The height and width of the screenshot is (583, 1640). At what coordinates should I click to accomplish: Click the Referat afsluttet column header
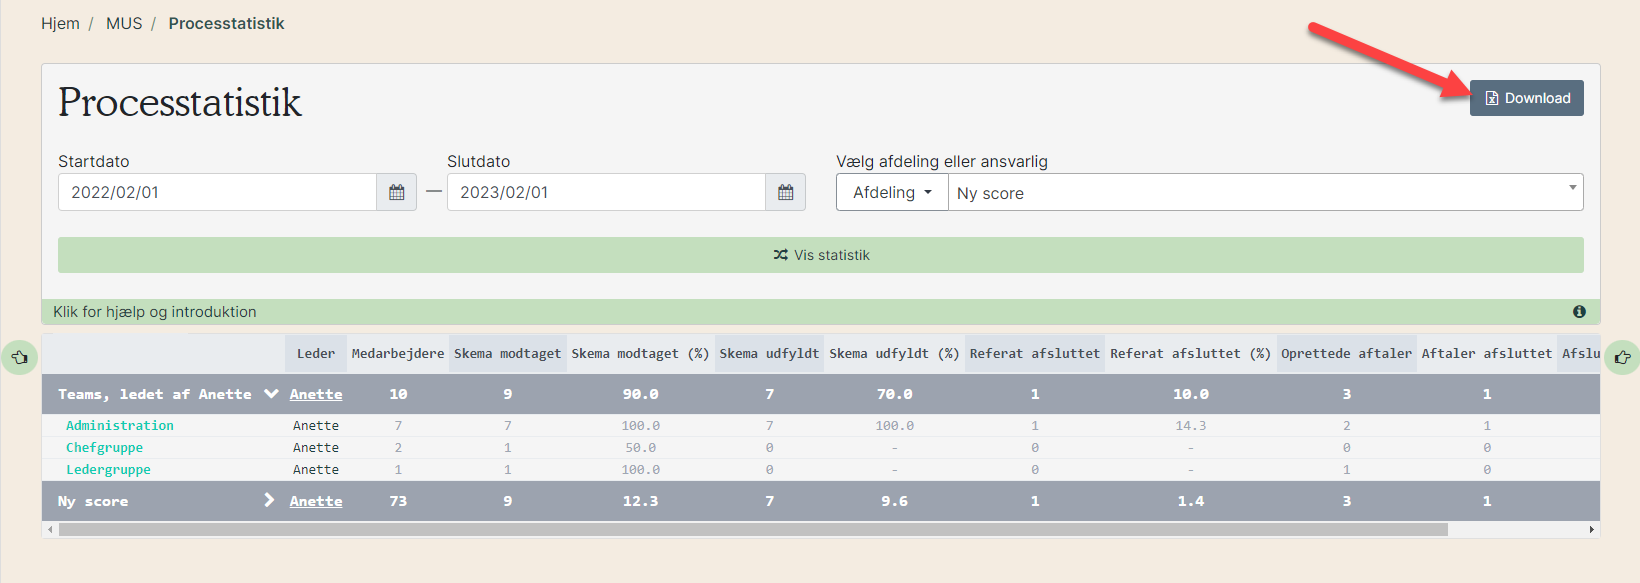pos(1035,353)
